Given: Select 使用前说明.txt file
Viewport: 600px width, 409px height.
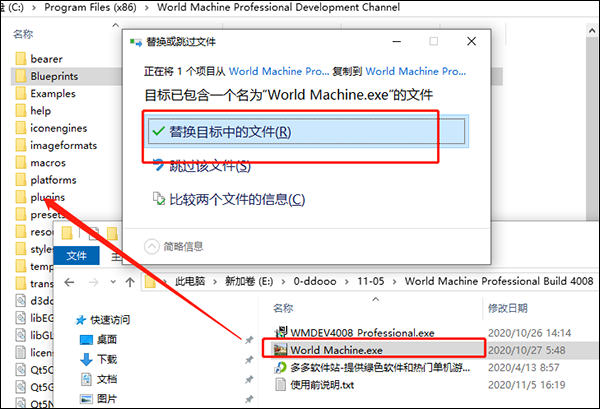Looking at the screenshot, I should tap(314, 385).
